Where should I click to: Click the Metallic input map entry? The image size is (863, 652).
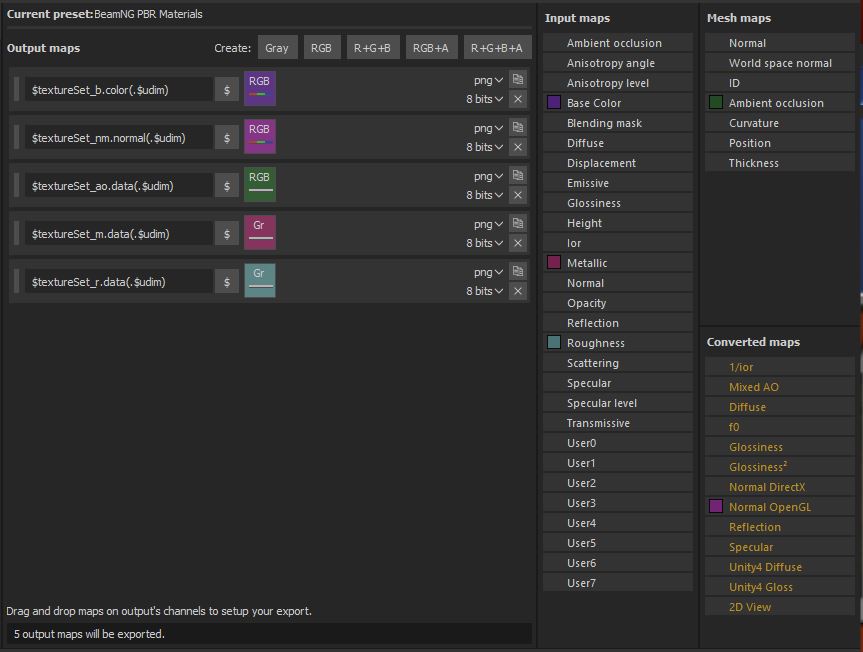(x=587, y=263)
